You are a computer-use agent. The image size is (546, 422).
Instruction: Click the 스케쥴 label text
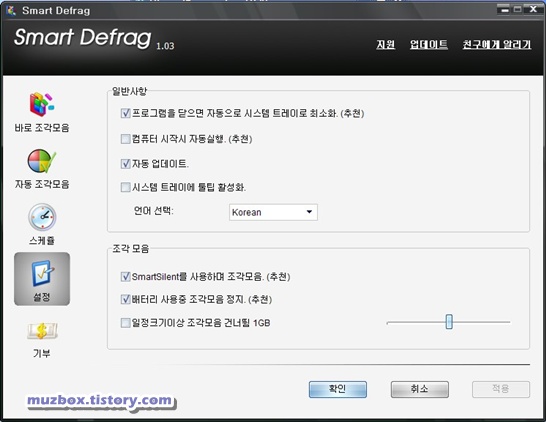42,240
